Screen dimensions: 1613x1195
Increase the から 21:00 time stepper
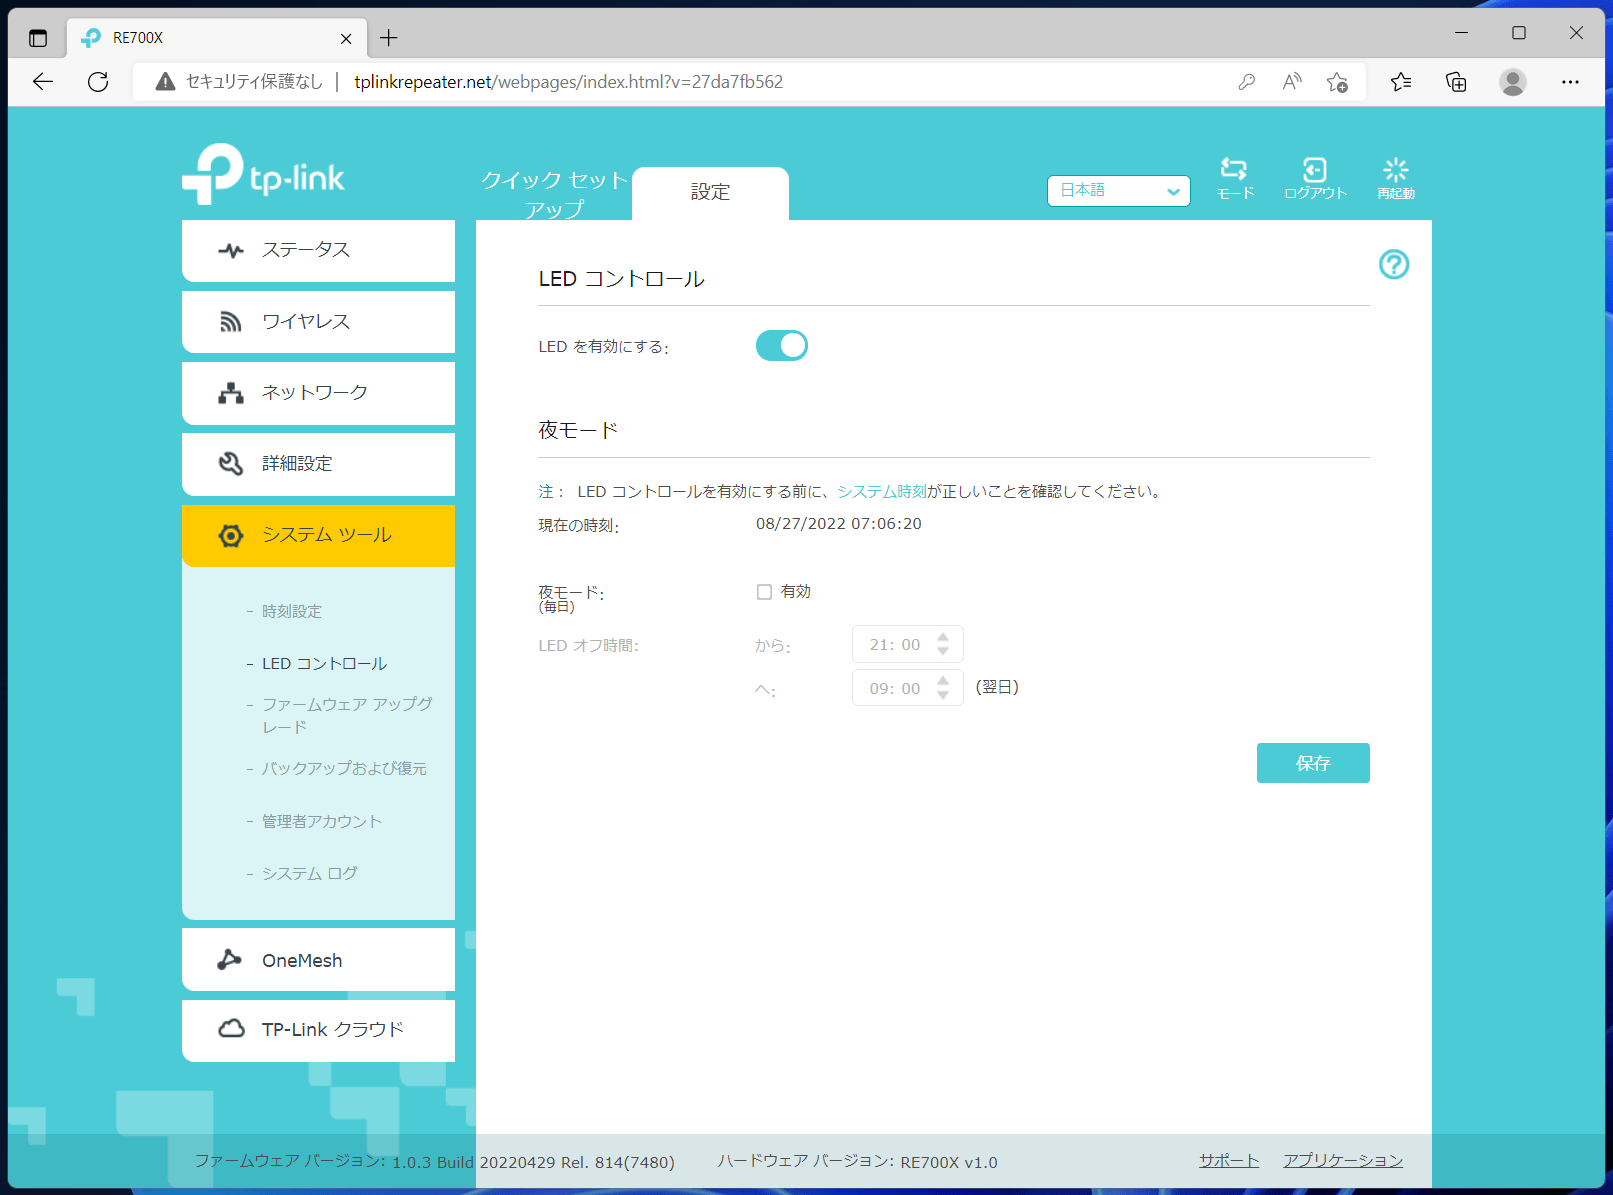[942, 637]
